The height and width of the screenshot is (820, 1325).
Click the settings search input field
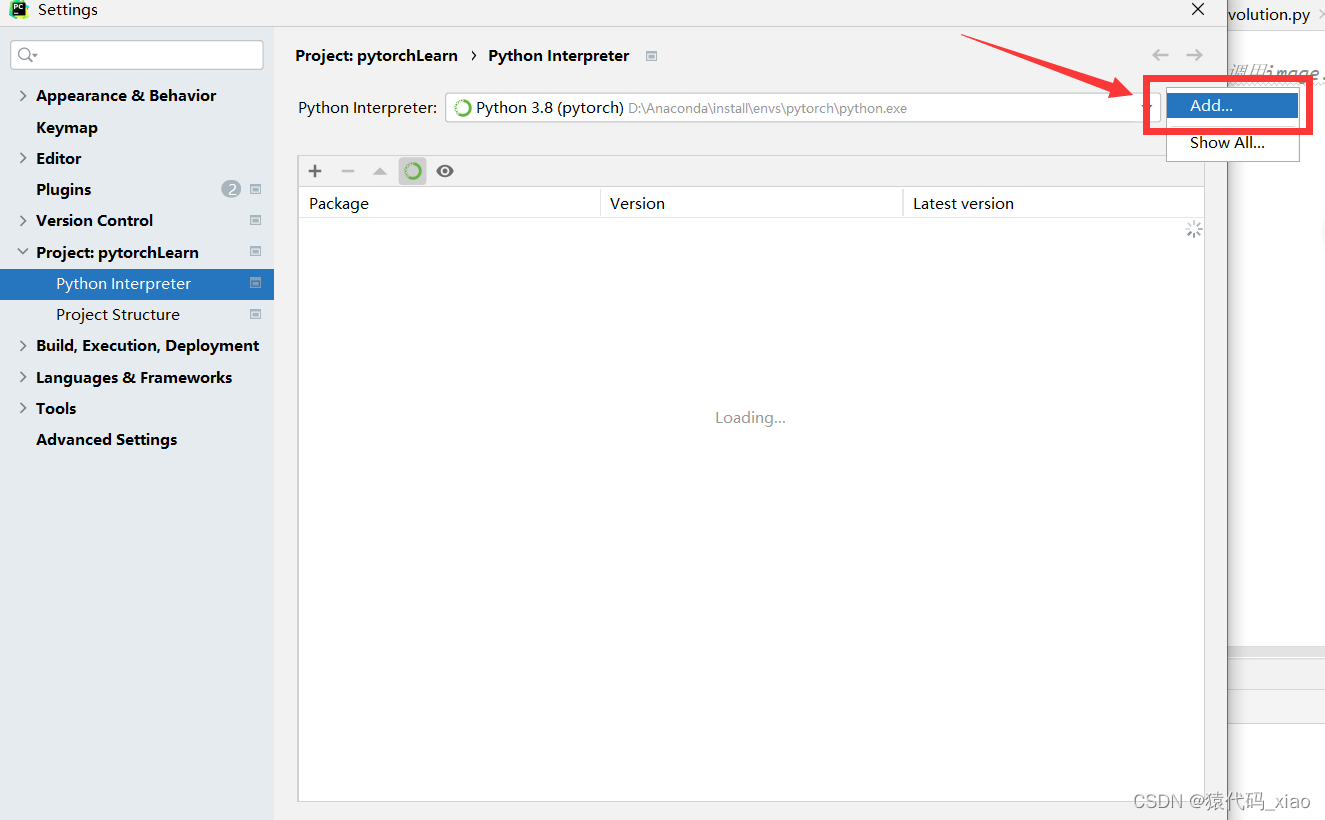pyautogui.click(x=137, y=55)
